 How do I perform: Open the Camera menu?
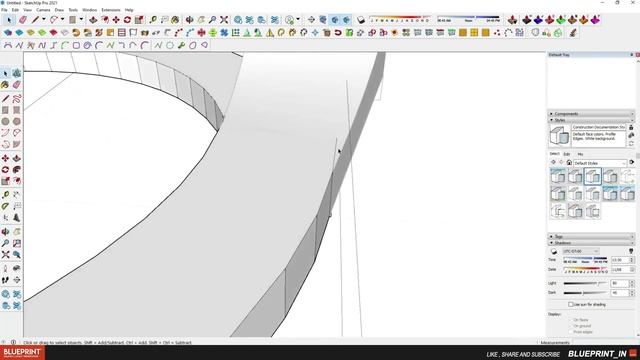(x=43, y=10)
